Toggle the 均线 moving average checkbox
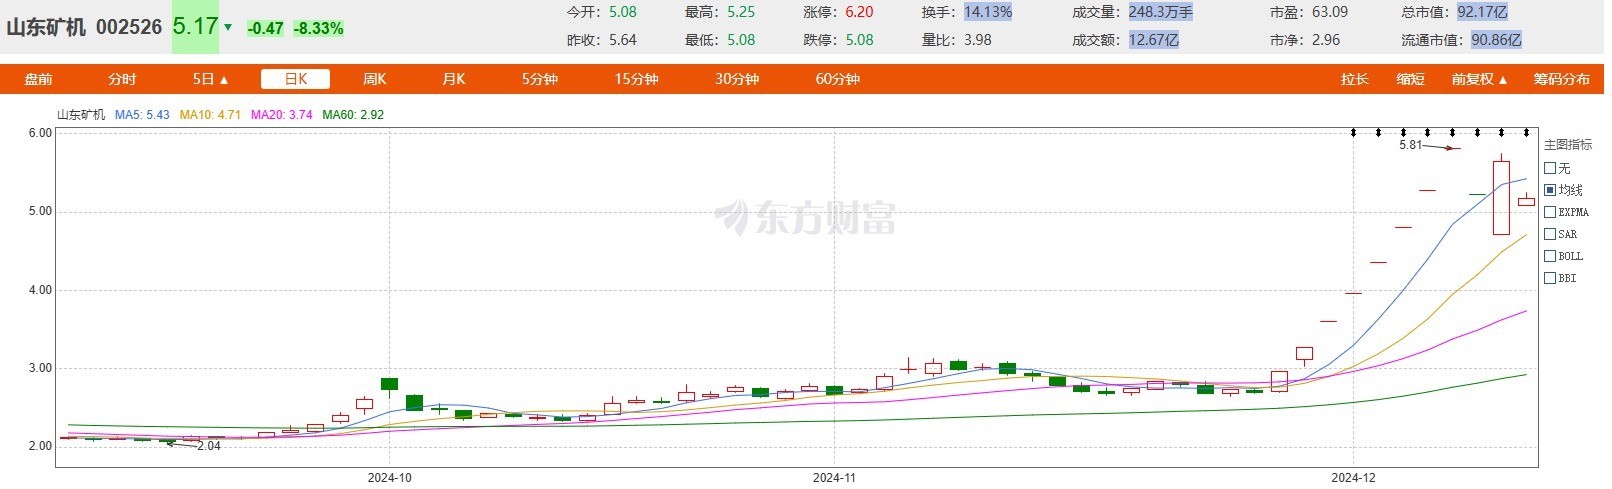1612x489 pixels. pyautogui.click(x=1550, y=190)
